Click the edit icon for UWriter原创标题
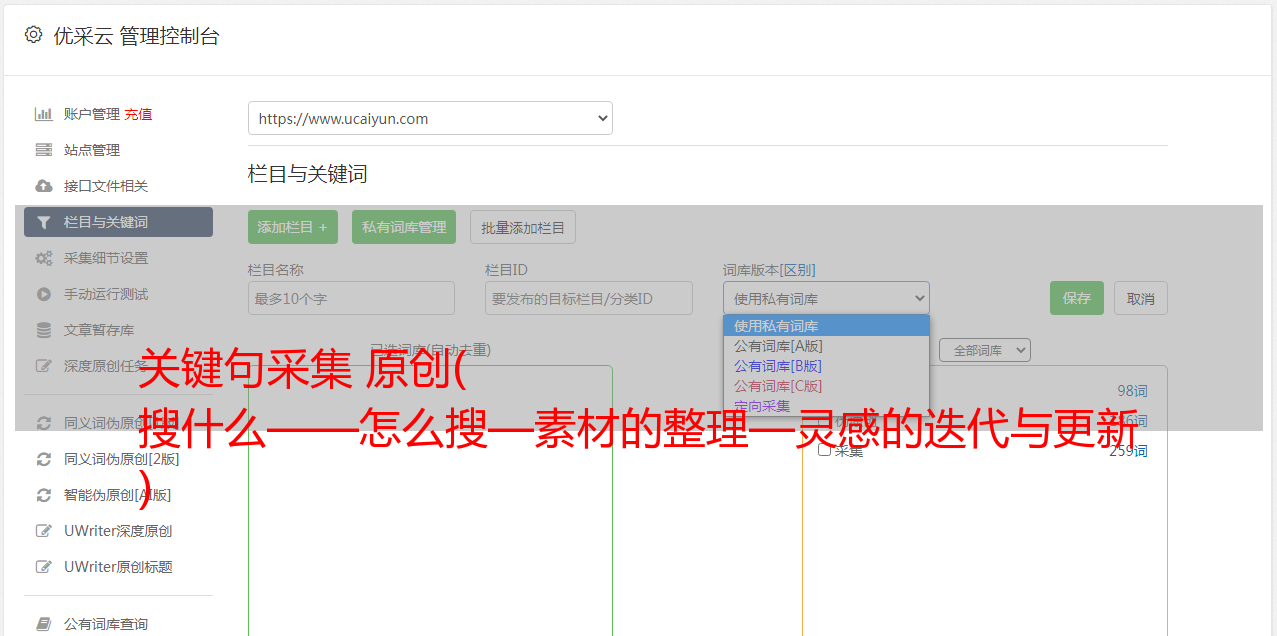The image size is (1277, 636). coord(44,567)
